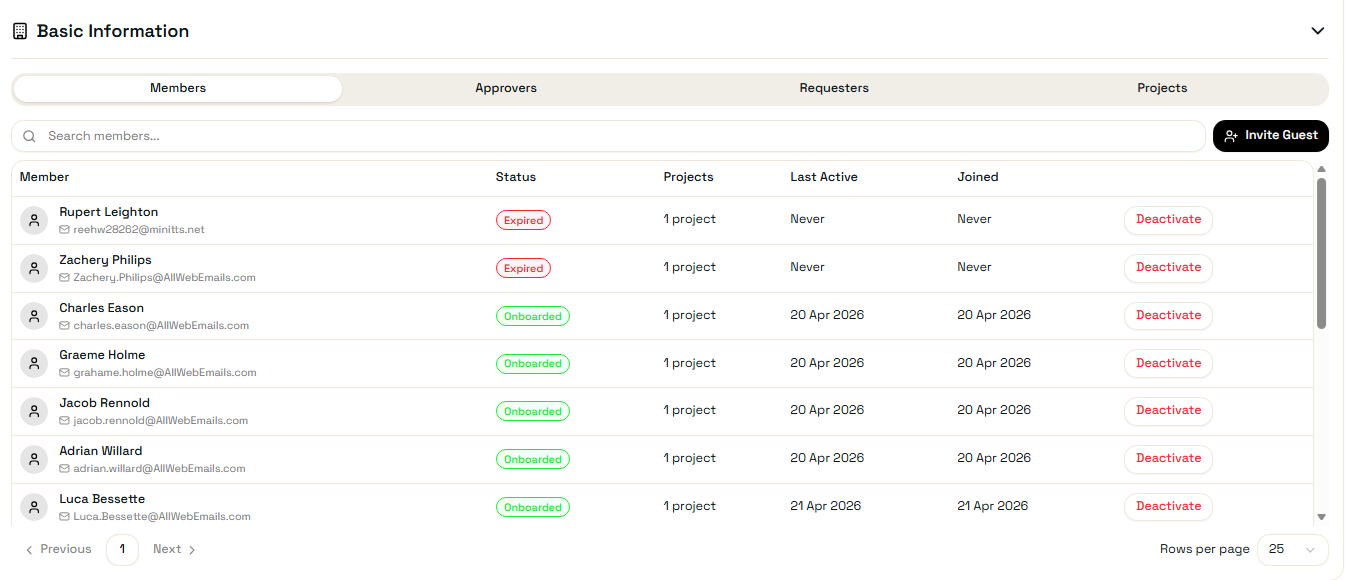1349x580 pixels.
Task: Open the Approvers tab
Action: [506, 88]
